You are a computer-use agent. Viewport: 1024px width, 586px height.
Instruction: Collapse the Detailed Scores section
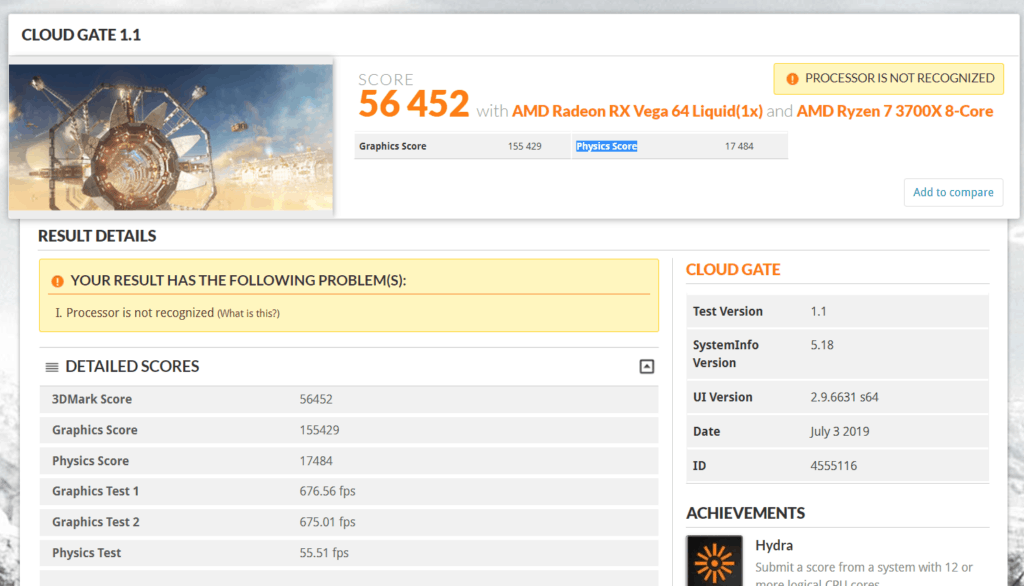pyautogui.click(x=646, y=367)
